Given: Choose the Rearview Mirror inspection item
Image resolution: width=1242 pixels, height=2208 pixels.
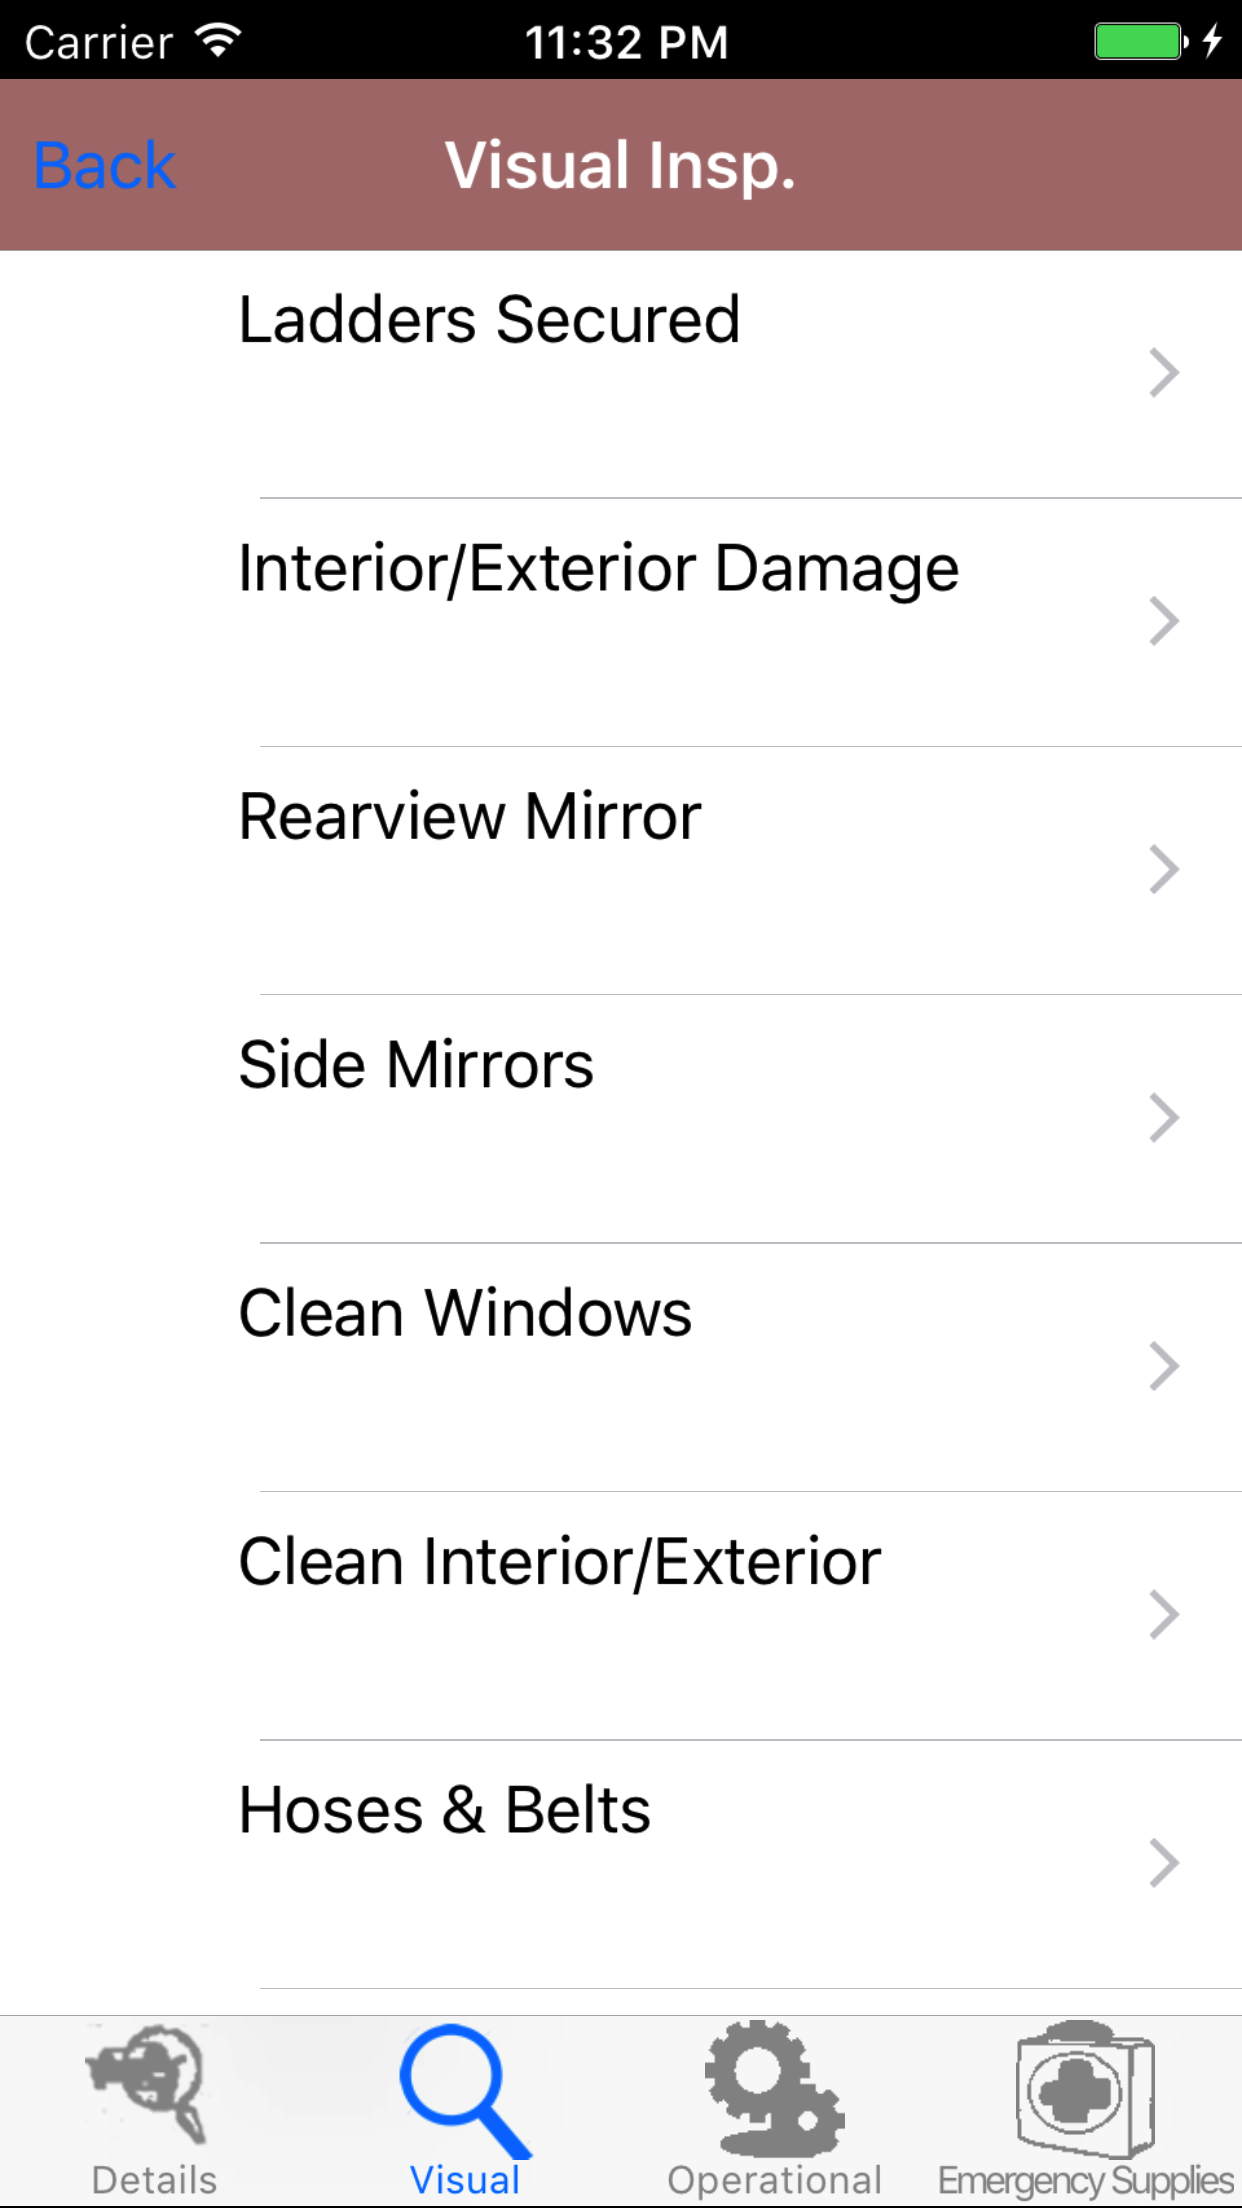Looking at the screenshot, I should [x=470, y=817].
